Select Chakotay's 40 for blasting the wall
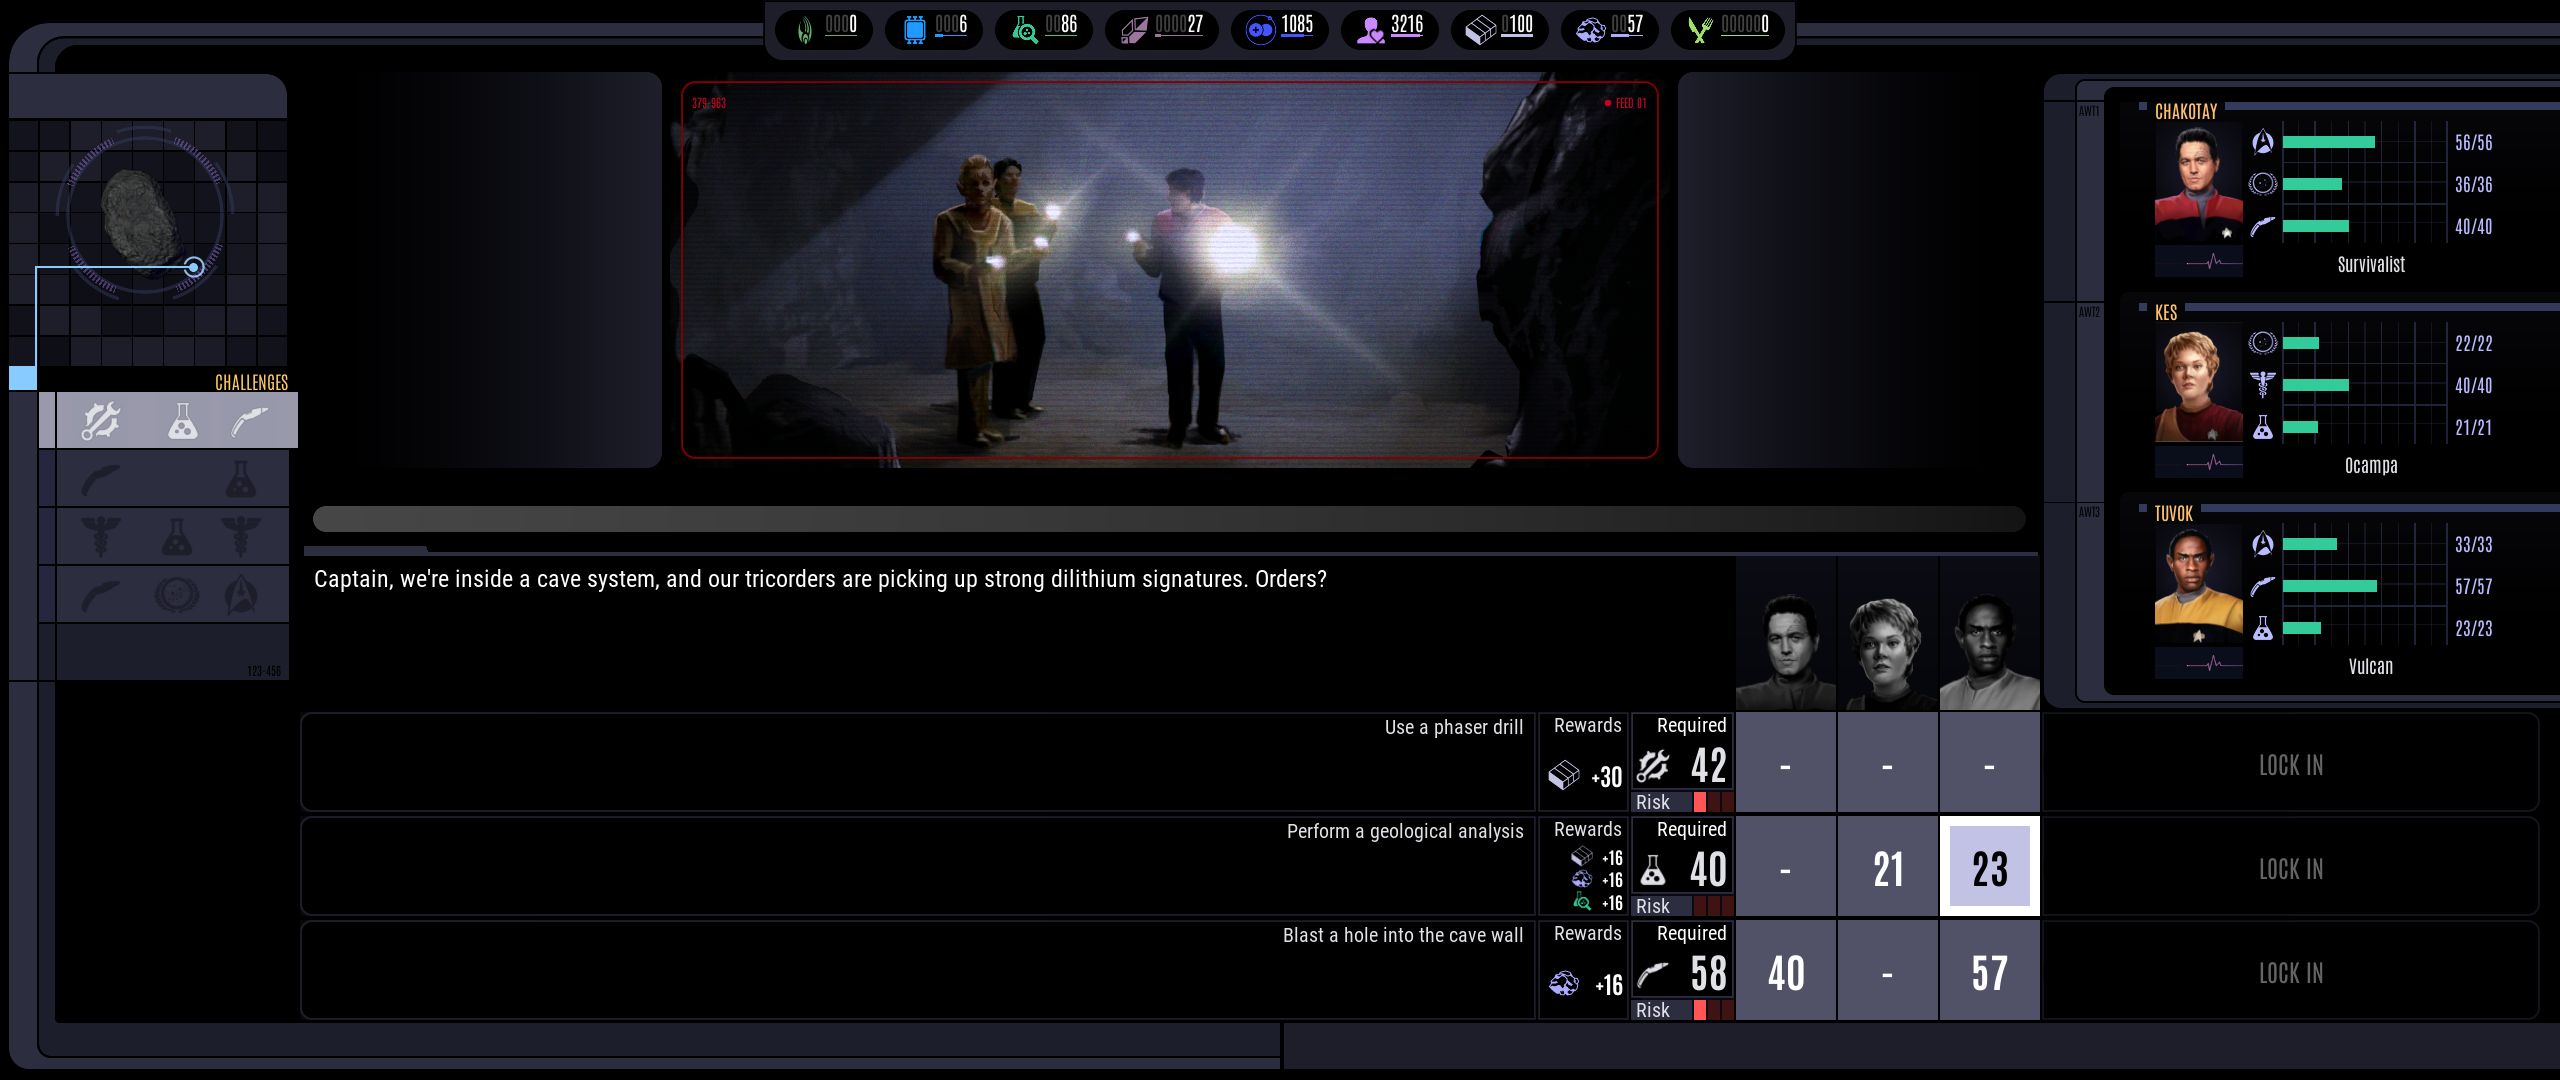This screenshot has height=1080, width=2560. [1785, 972]
